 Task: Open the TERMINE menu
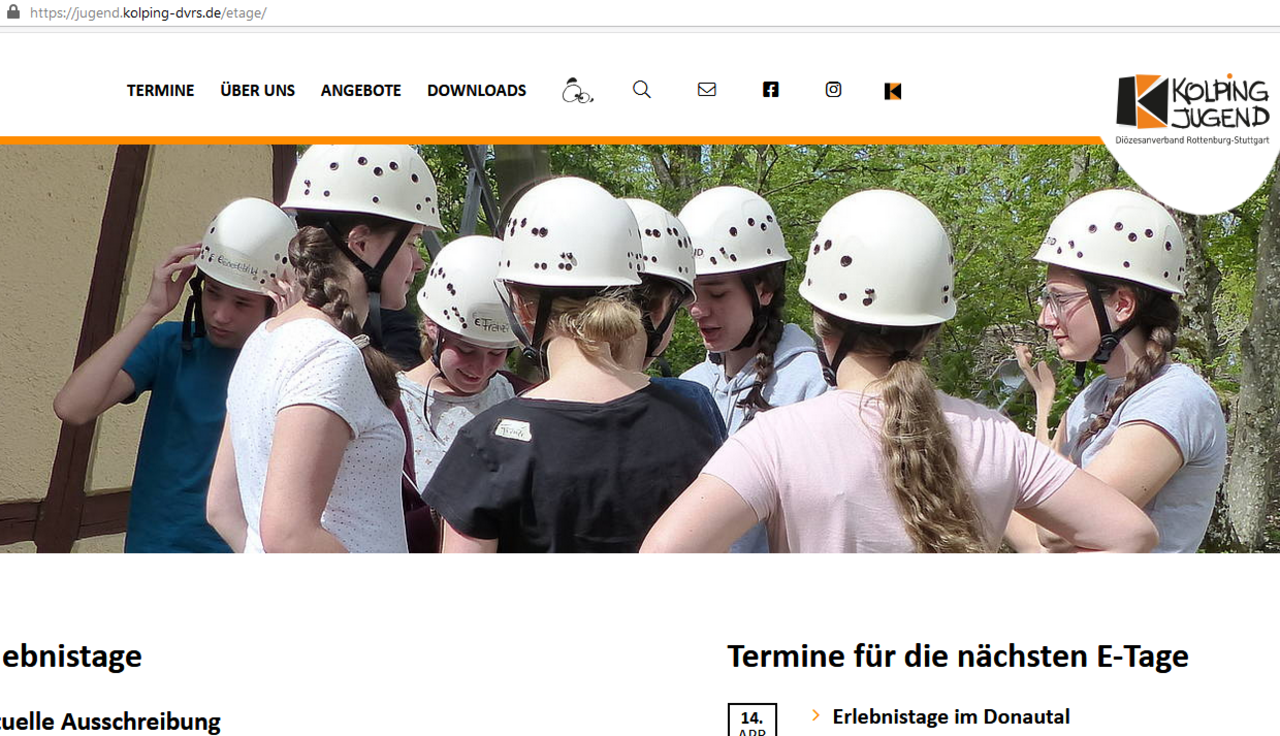(x=160, y=90)
